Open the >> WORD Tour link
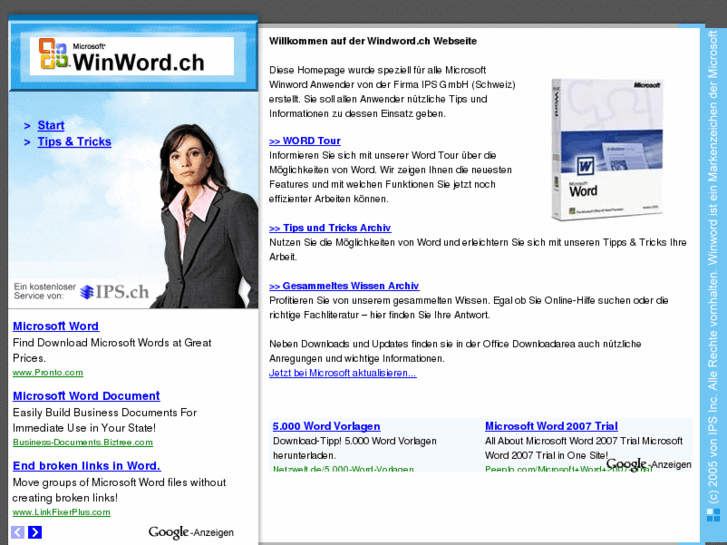 coord(305,141)
